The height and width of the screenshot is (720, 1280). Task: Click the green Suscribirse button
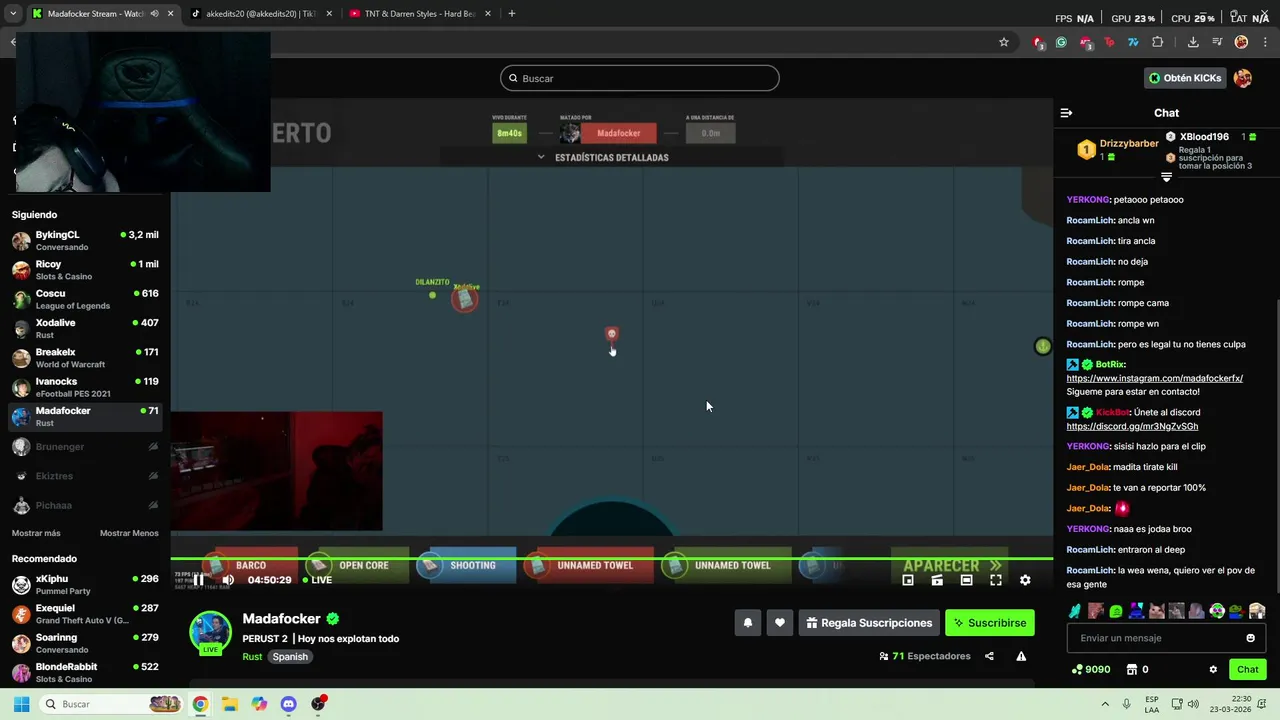(990, 623)
